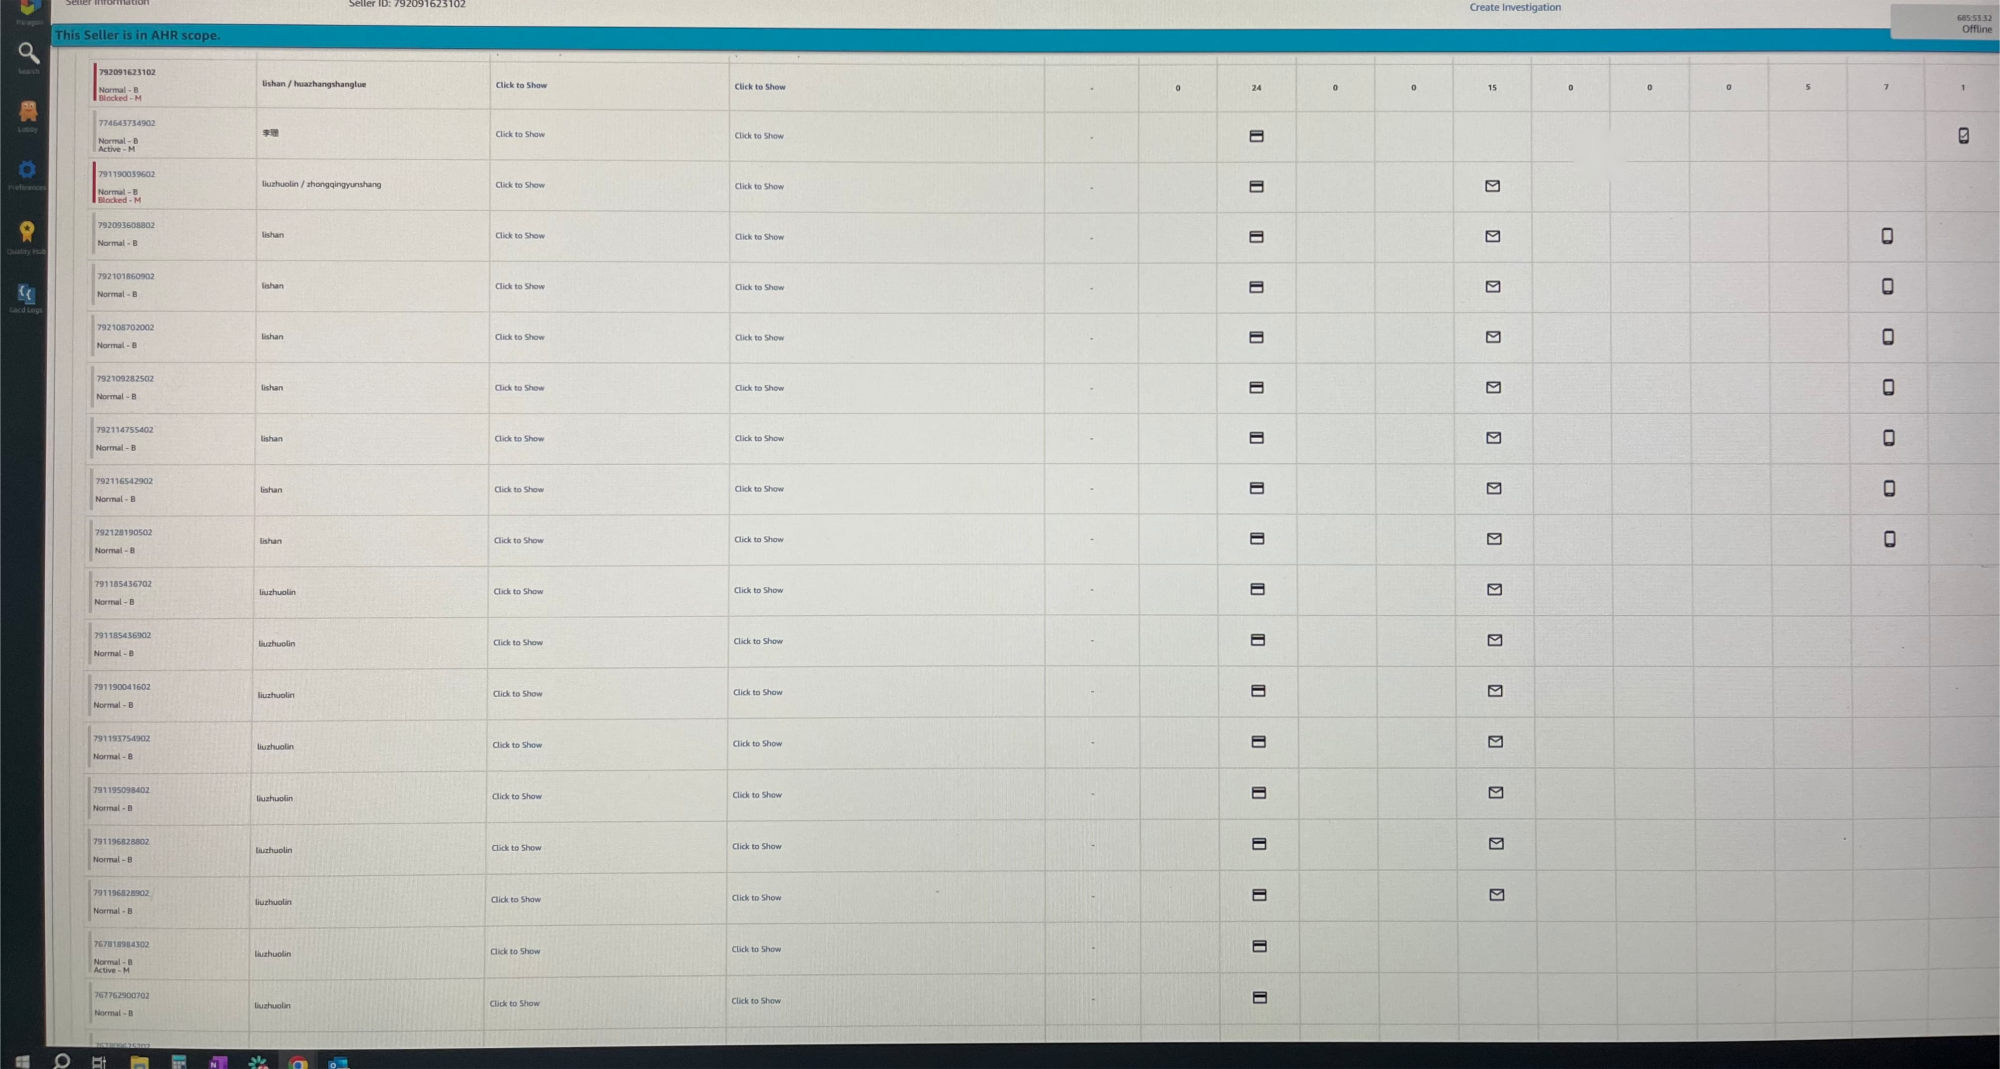
Task: Click name 'lishan / huazhangshanglue'
Action: (x=314, y=84)
